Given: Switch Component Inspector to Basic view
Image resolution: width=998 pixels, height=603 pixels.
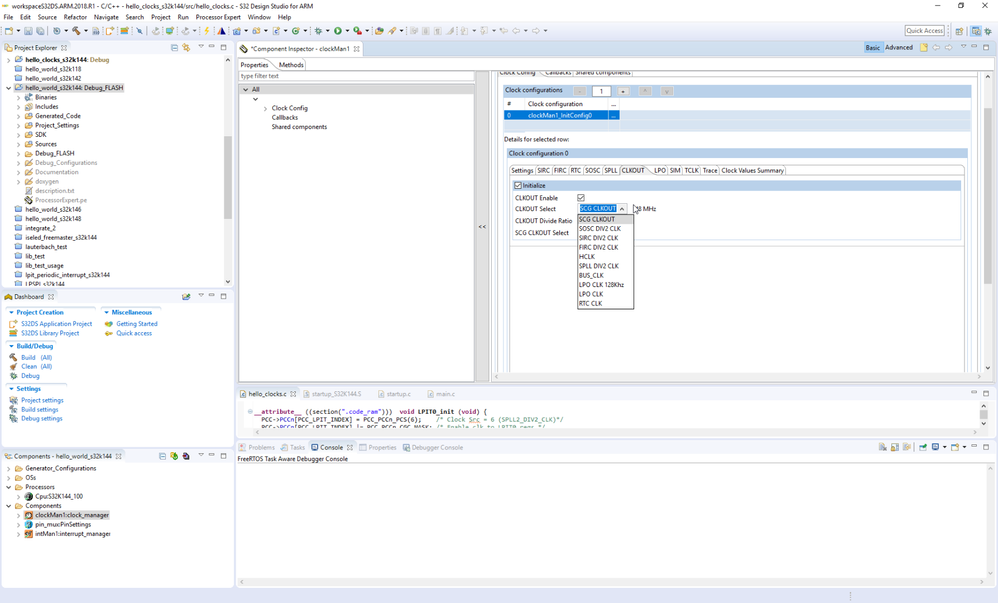Looking at the screenshot, I should (873, 47).
